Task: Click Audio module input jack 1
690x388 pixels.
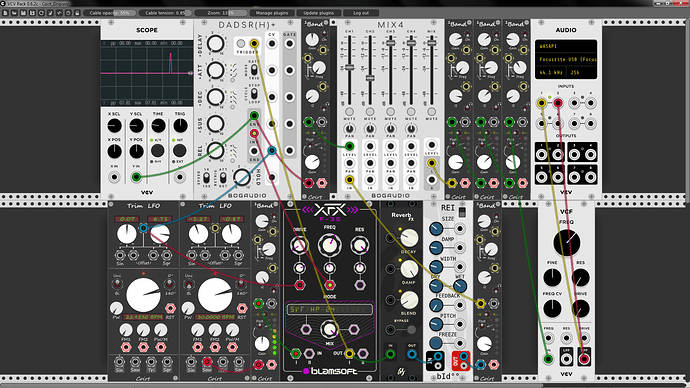Action: [541, 103]
